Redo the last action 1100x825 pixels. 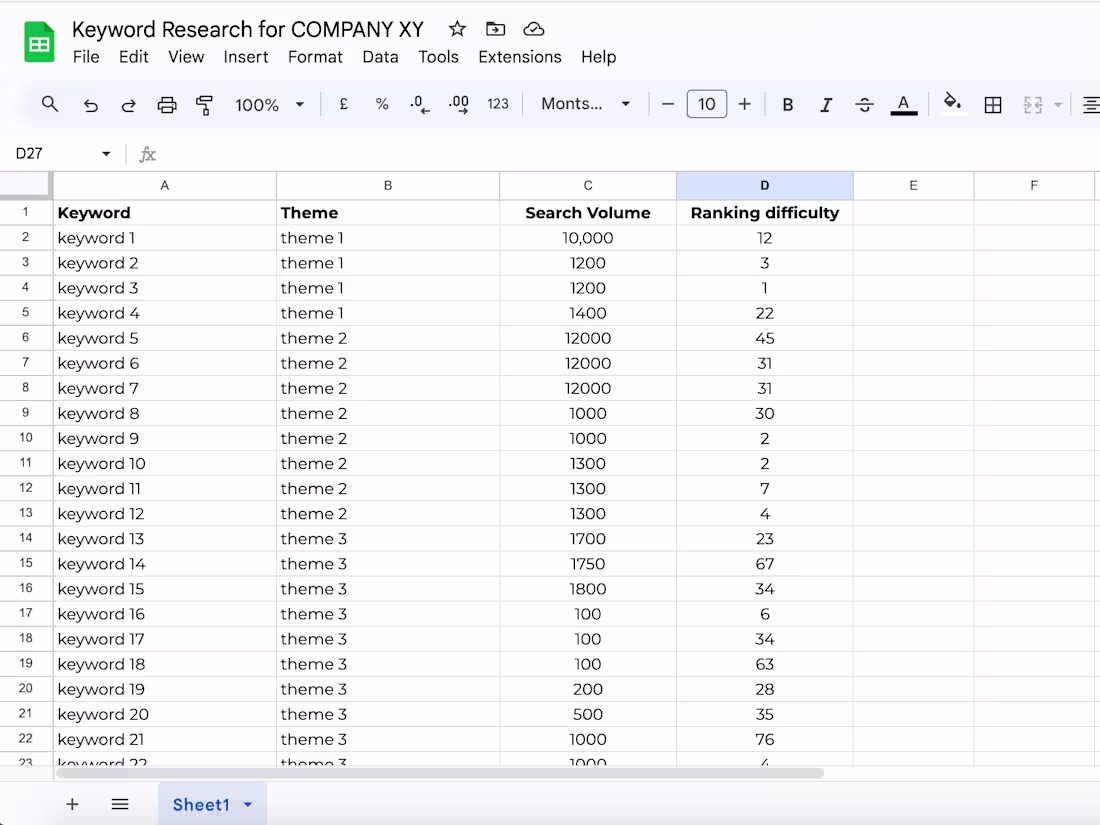click(x=128, y=104)
